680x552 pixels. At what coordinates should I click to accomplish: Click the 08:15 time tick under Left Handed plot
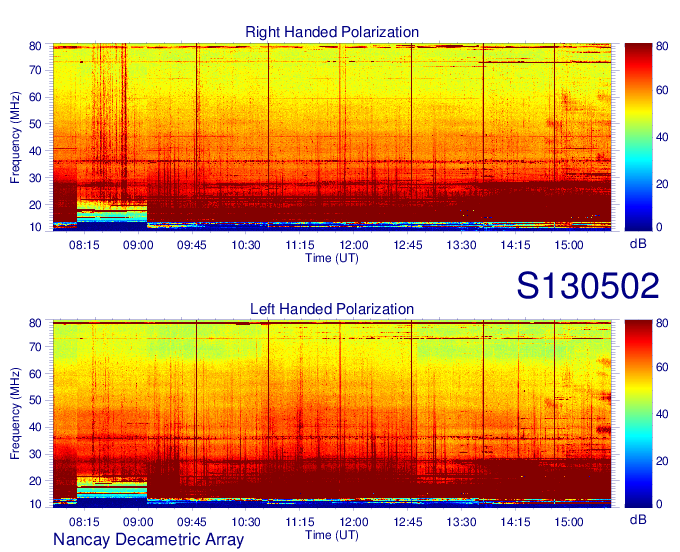pos(84,522)
